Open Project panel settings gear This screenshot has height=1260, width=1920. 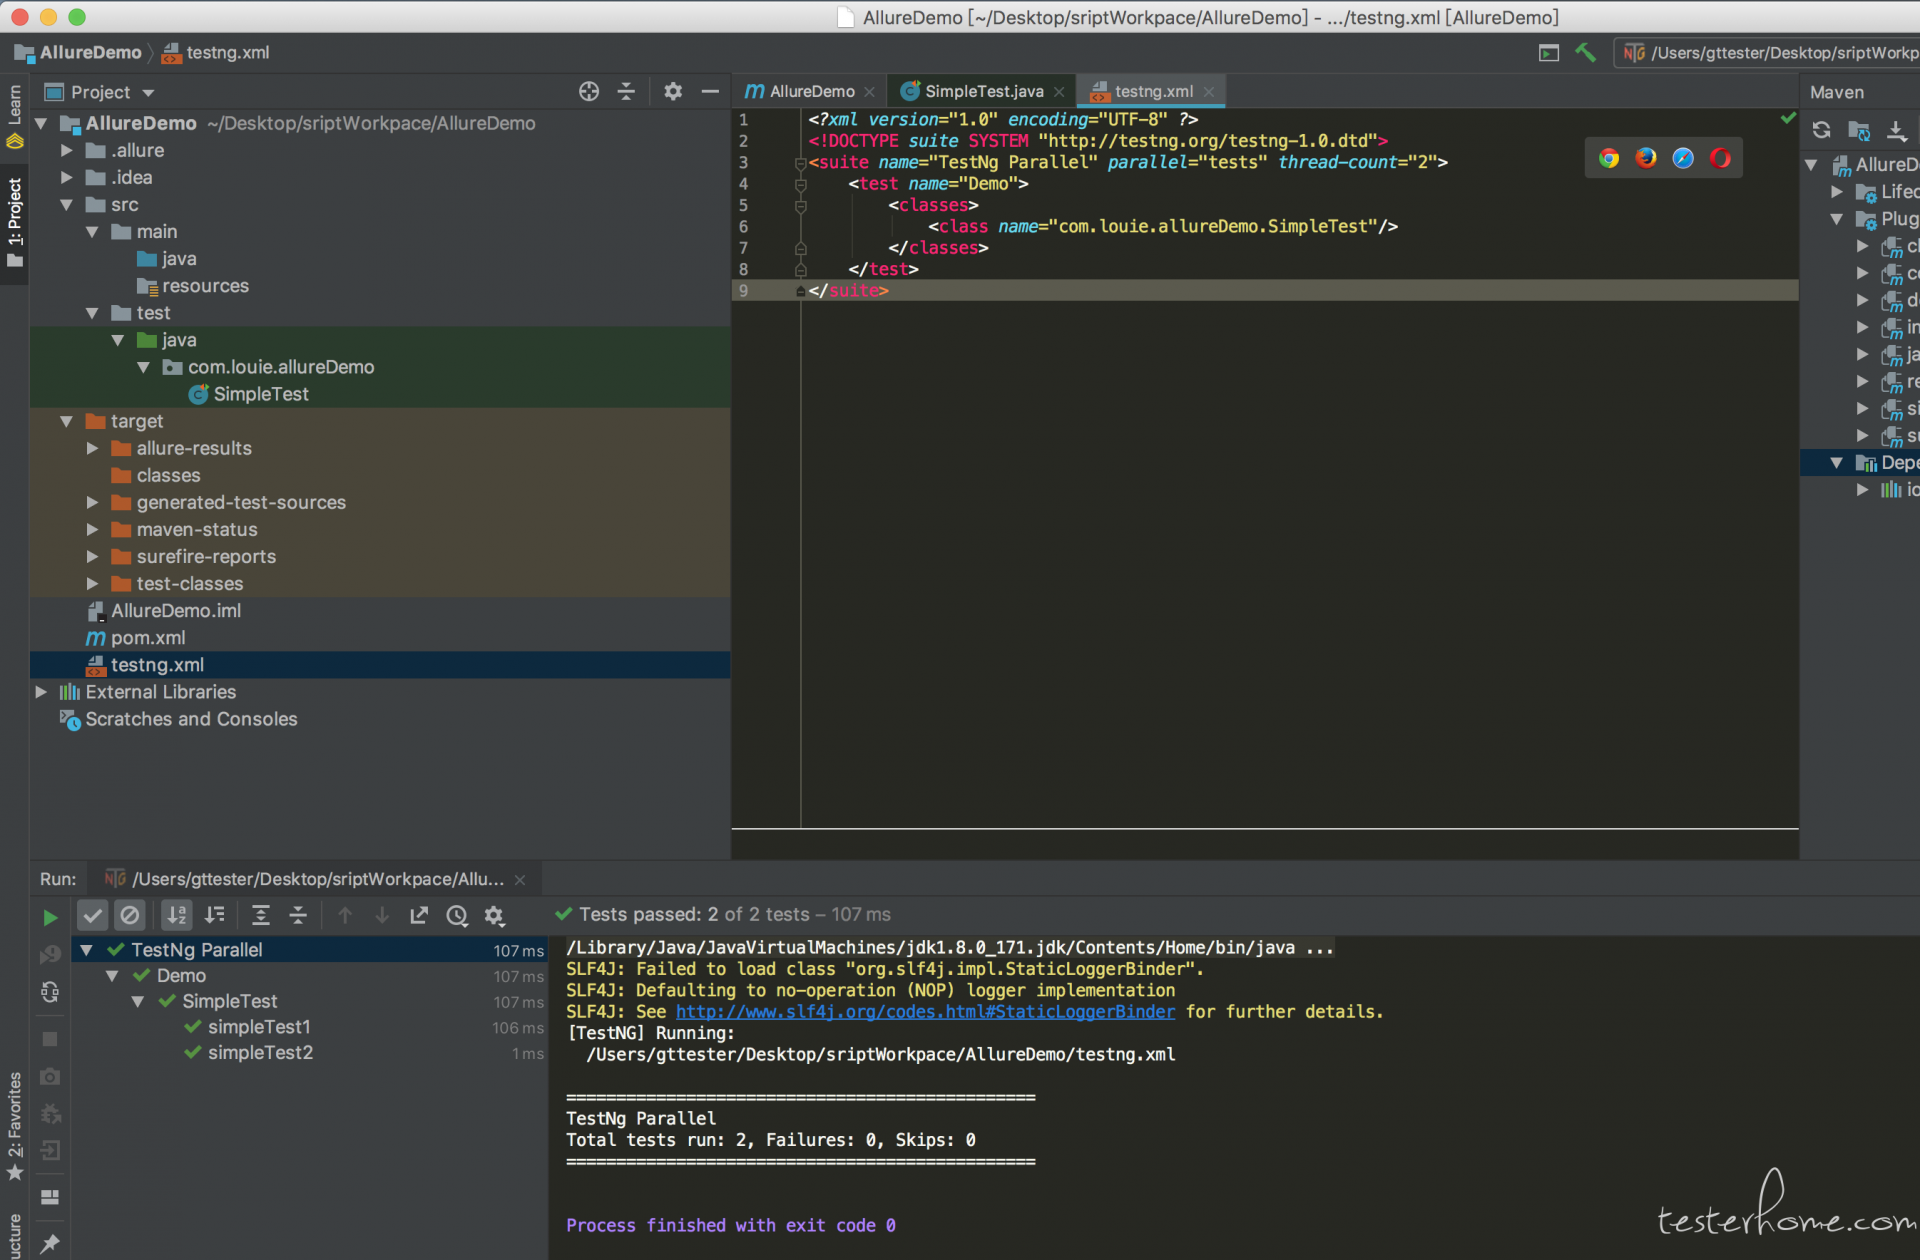point(673,92)
